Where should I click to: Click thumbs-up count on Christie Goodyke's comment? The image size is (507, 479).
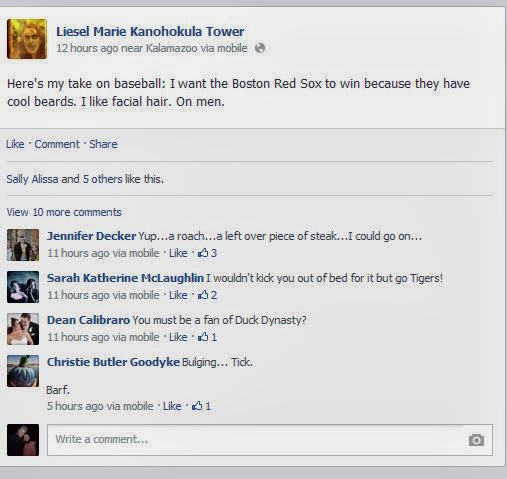click(x=201, y=406)
